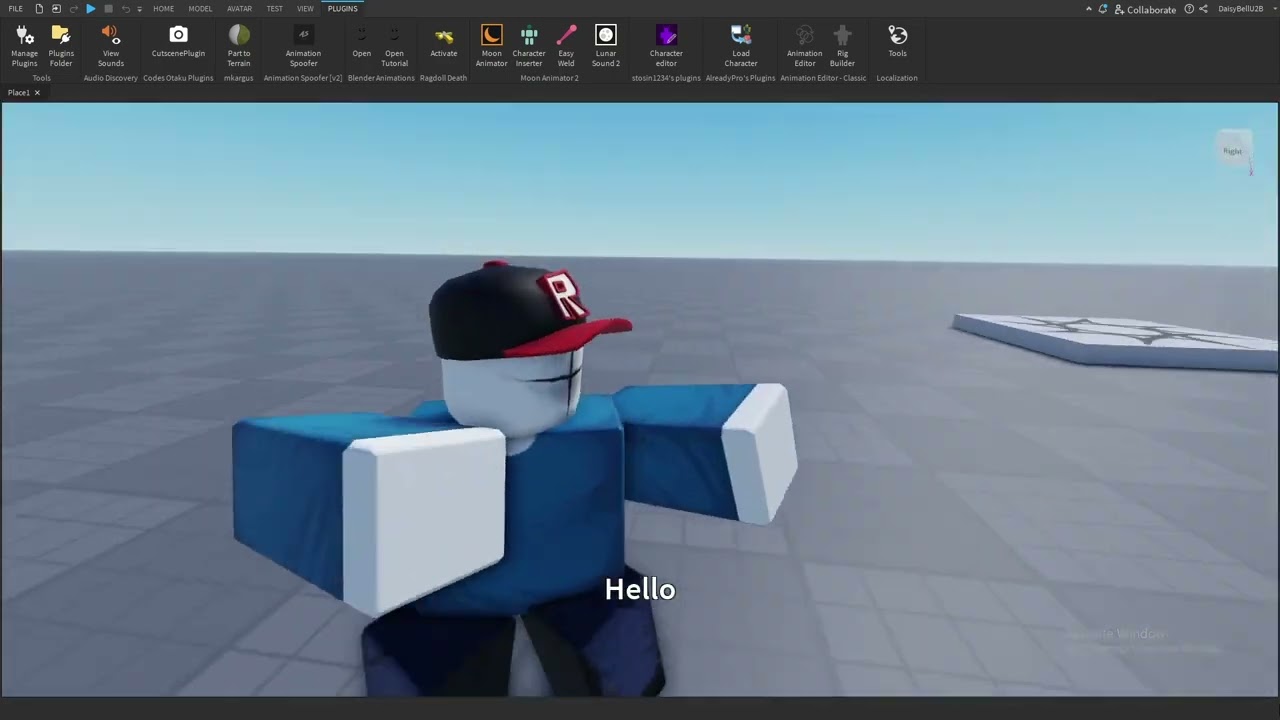Image resolution: width=1280 pixels, height=720 pixels.
Task: Click Load Character plugin
Action: pos(741,46)
